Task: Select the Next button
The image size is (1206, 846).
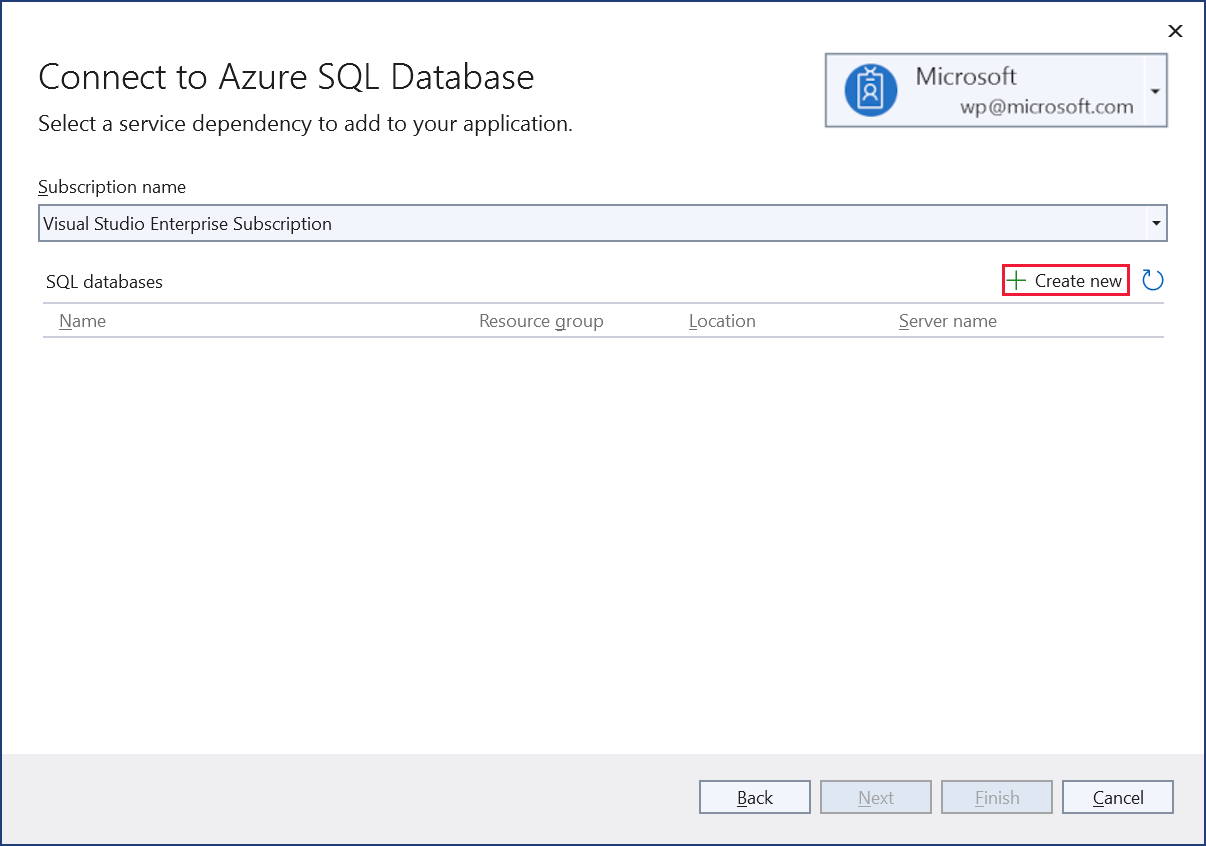Action: [x=875, y=797]
